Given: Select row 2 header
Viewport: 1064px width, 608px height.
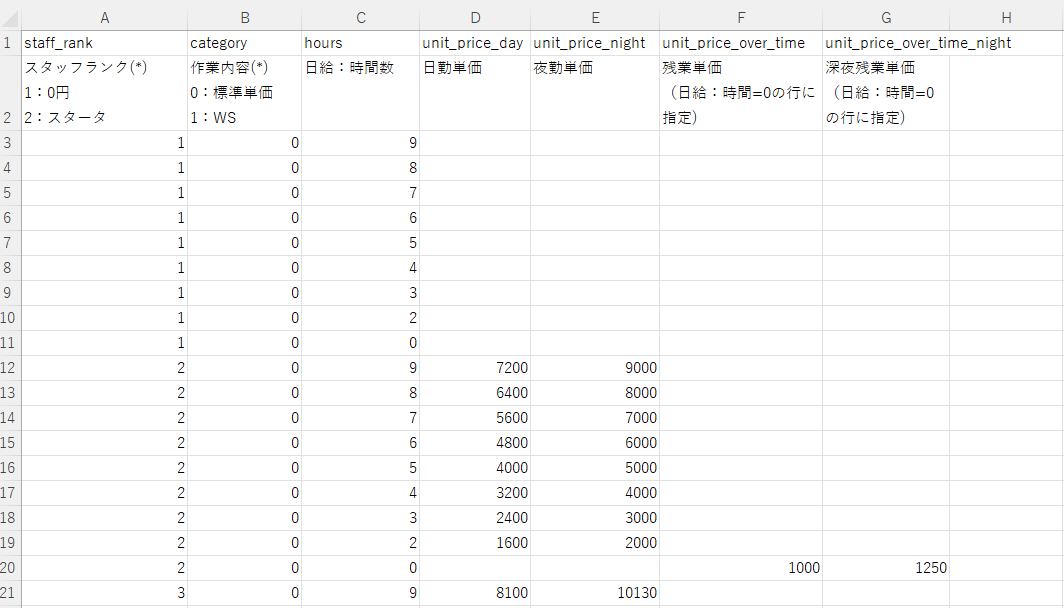Looking at the screenshot, I should coord(10,93).
